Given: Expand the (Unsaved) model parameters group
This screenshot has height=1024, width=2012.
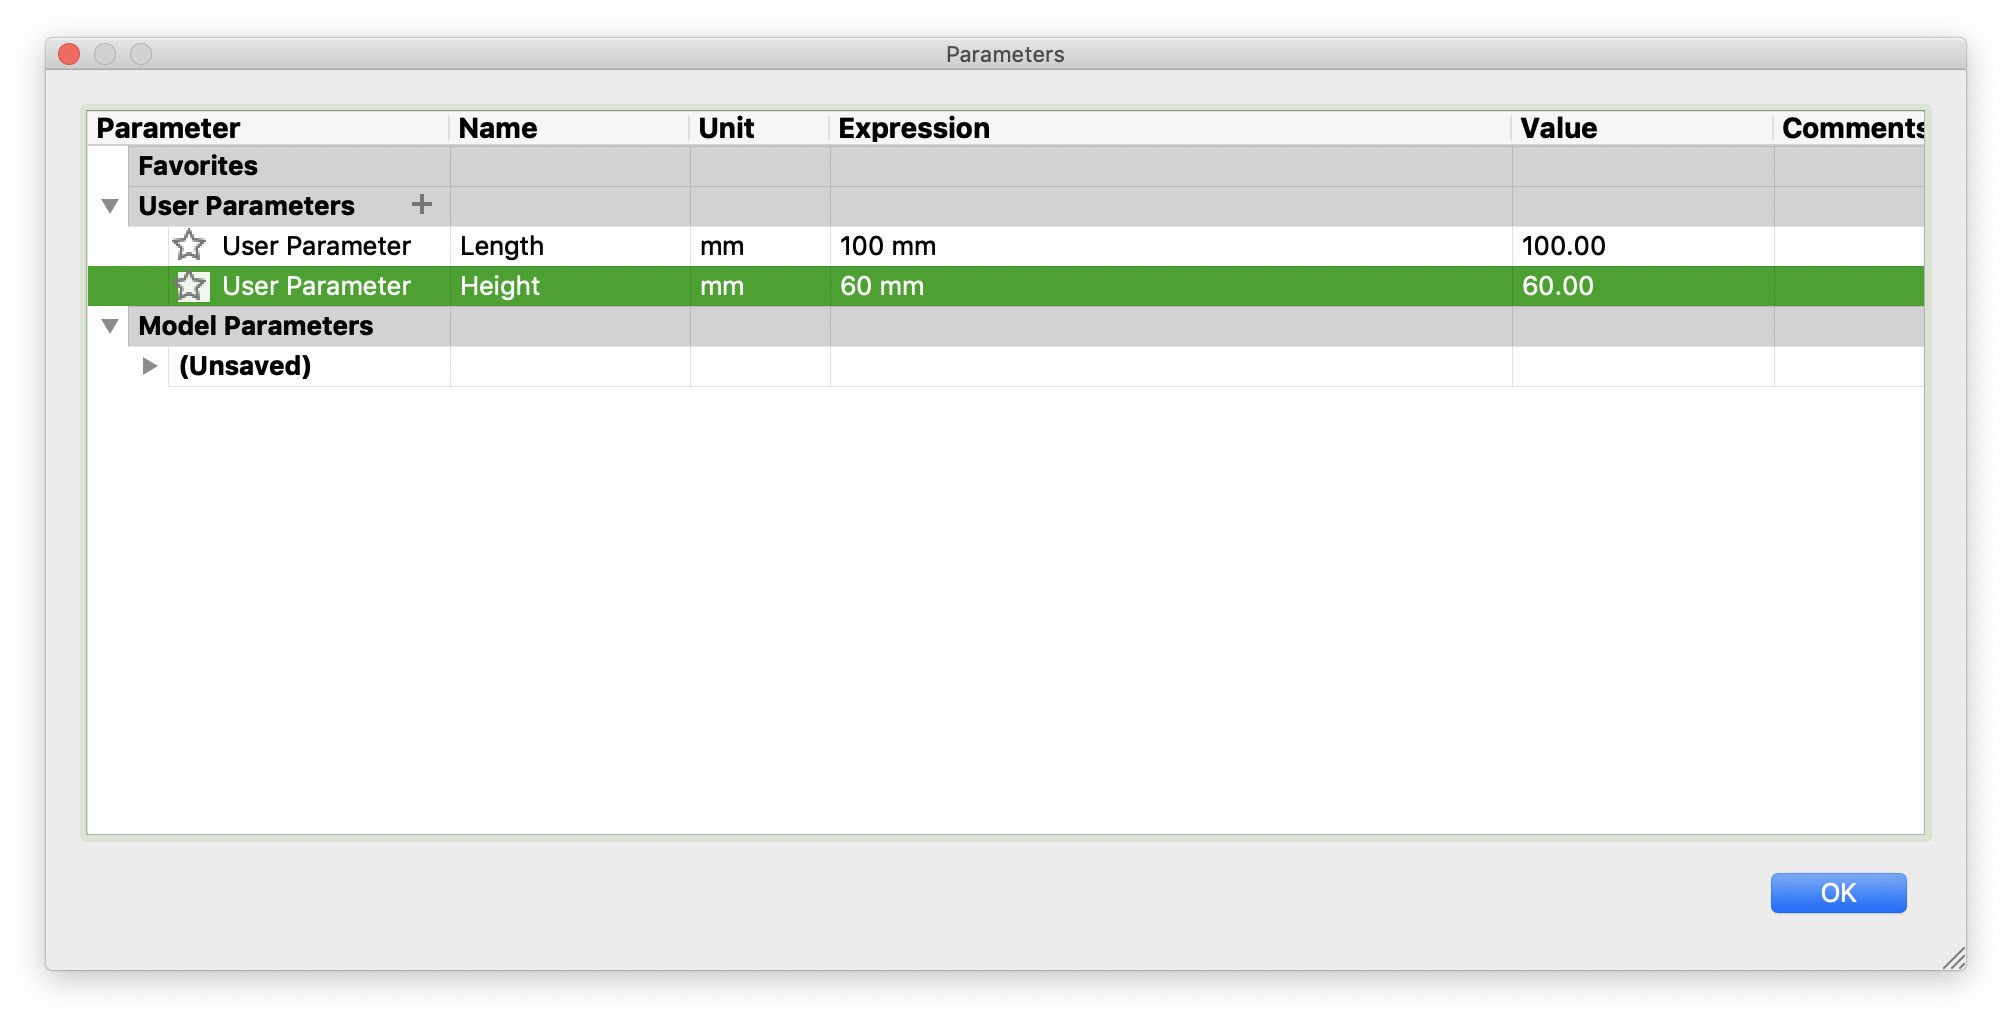Looking at the screenshot, I should pyautogui.click(x=149, y=365).
